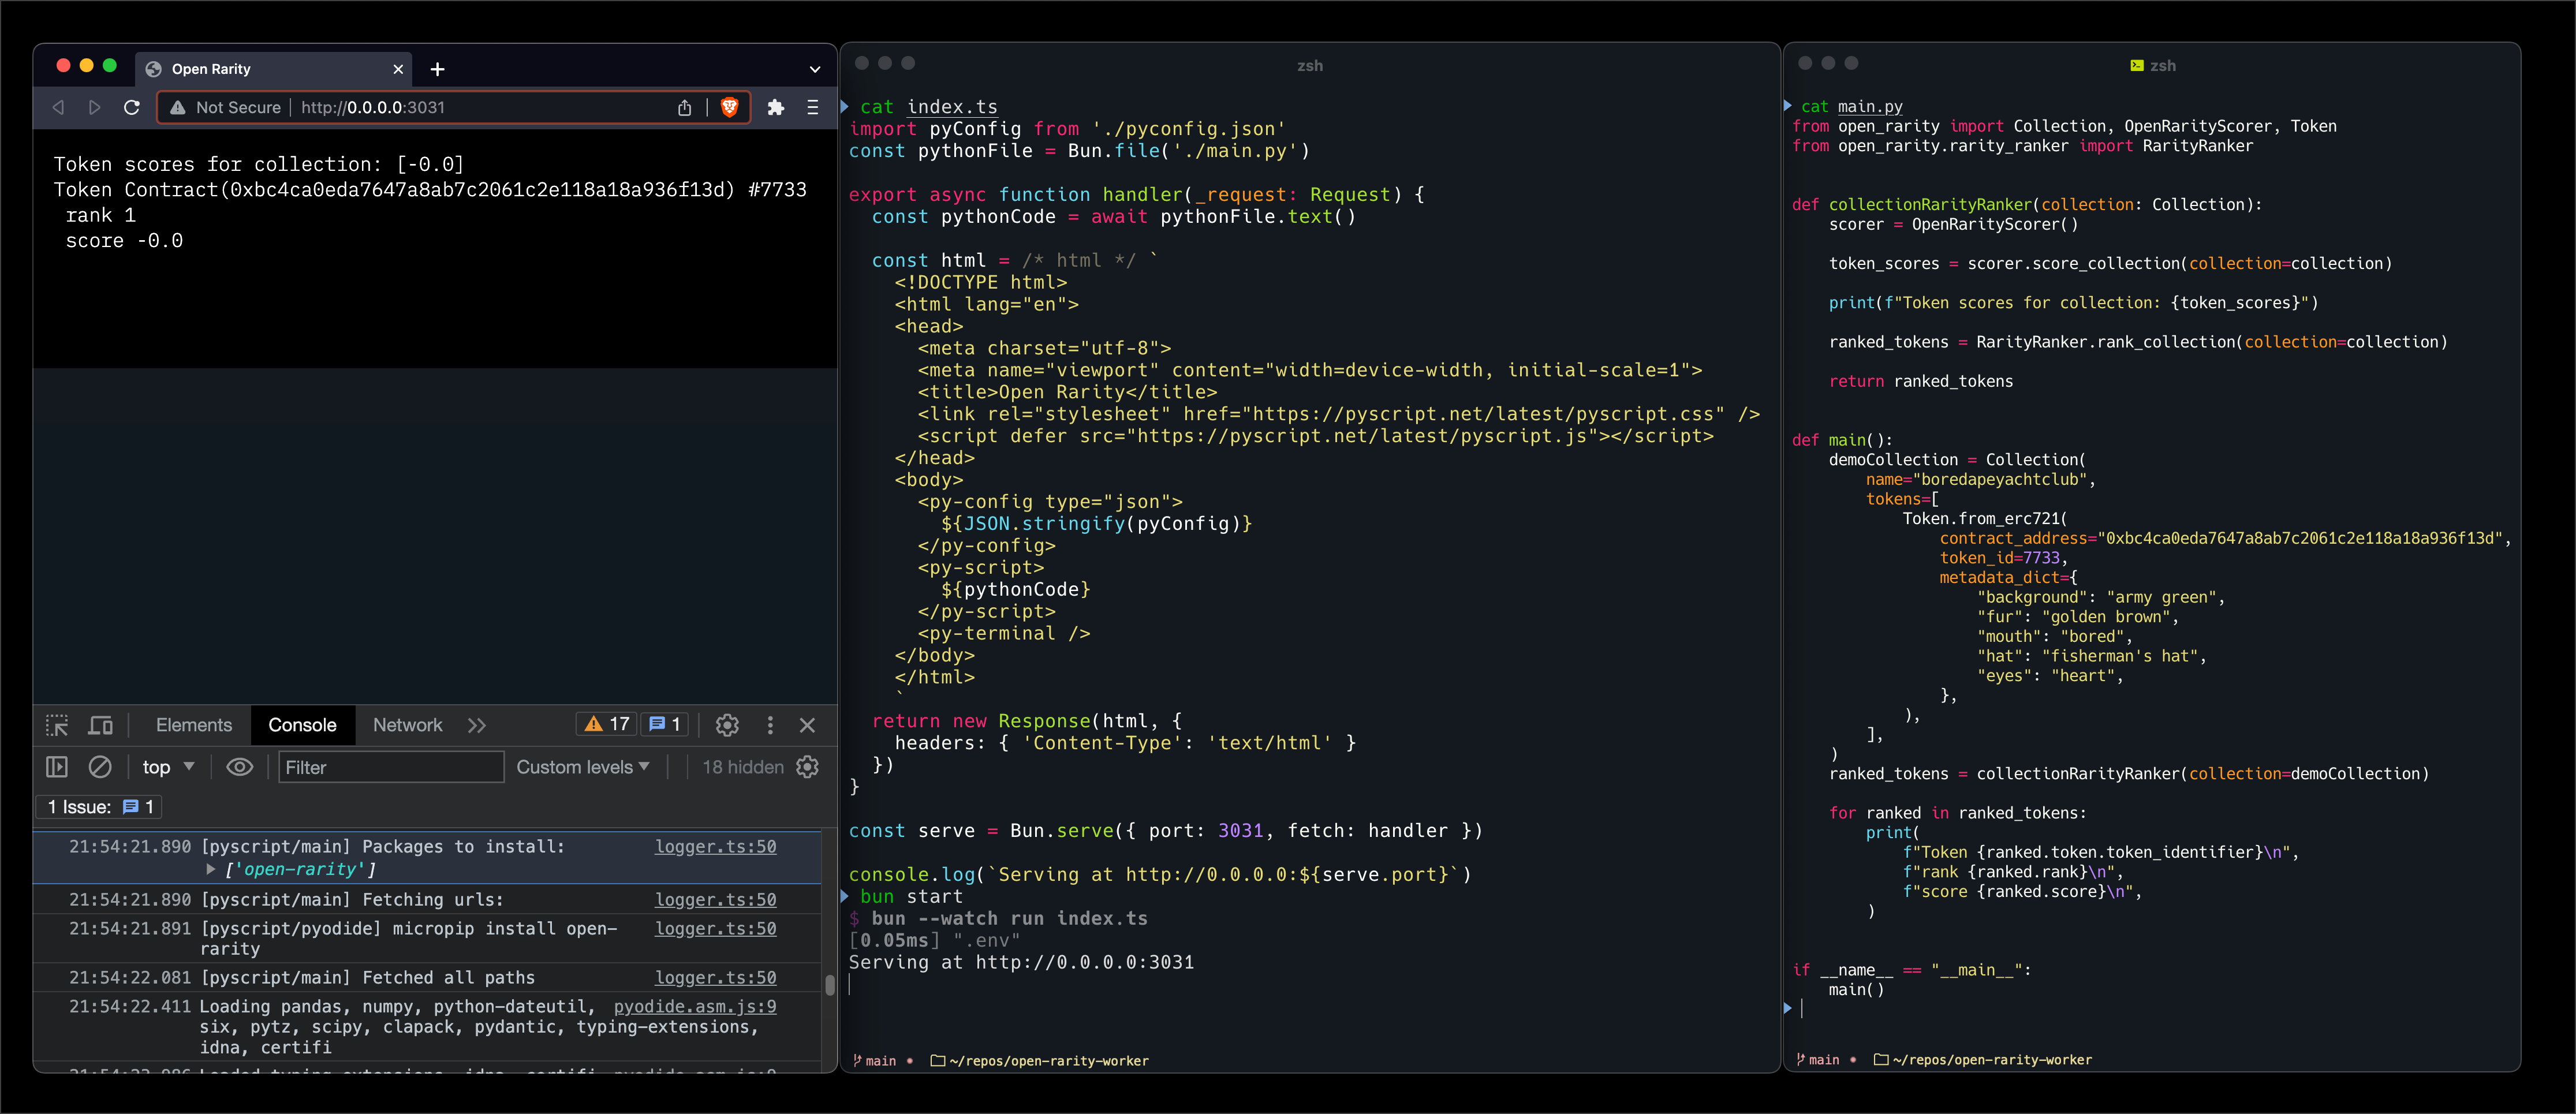Expand the ['open-rarity'] array
Screen dimensions: 2576x1114
point(211,869)
